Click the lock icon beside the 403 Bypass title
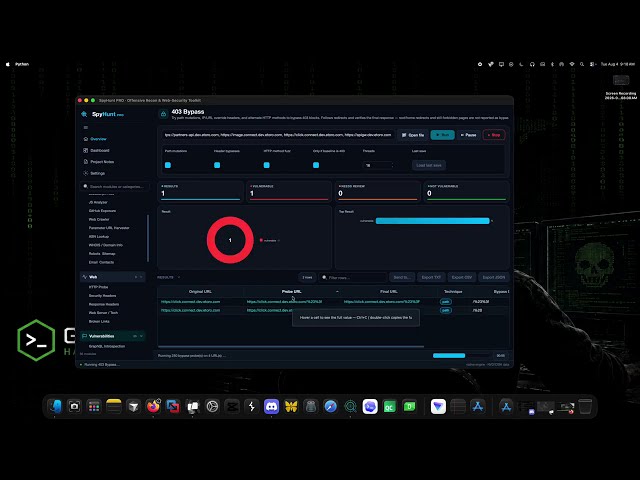Image resolution: width=640 pixels, height=480 pixels. pos(163,114)
